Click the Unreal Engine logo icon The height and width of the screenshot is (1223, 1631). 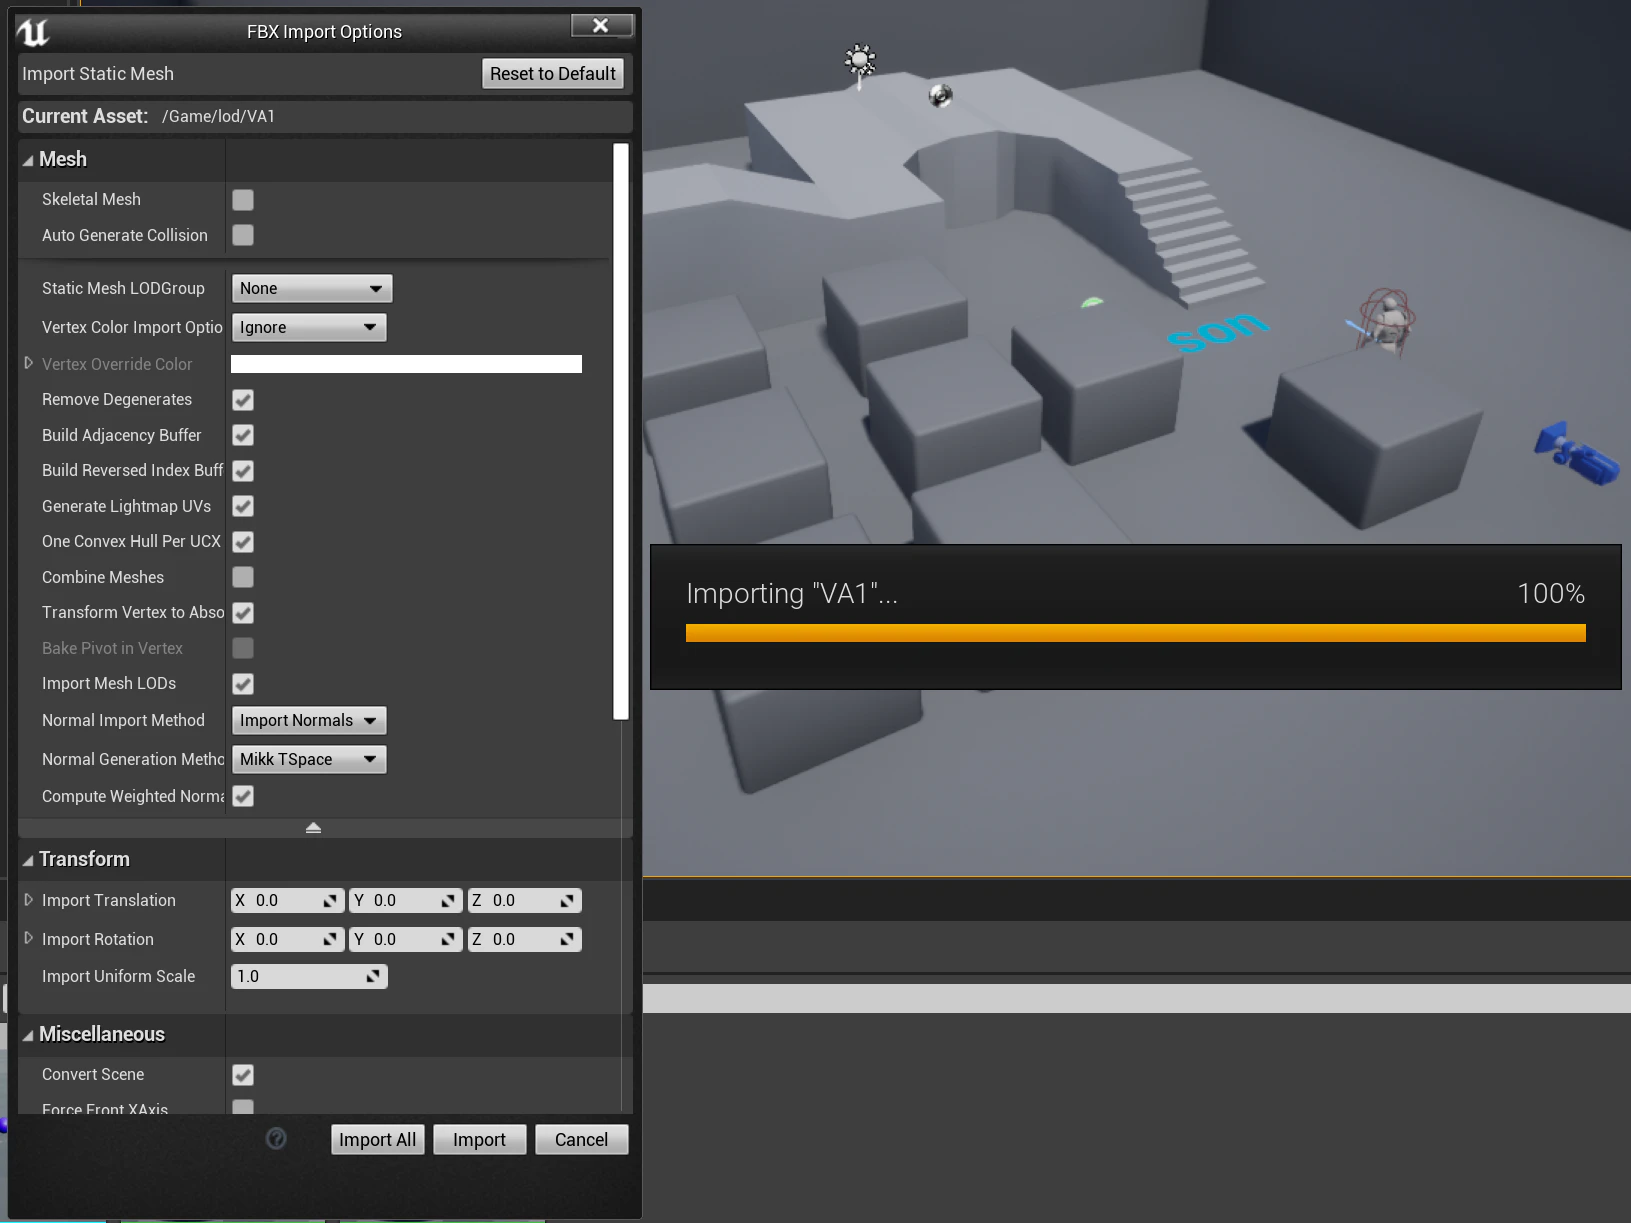[x=33, y=32]
